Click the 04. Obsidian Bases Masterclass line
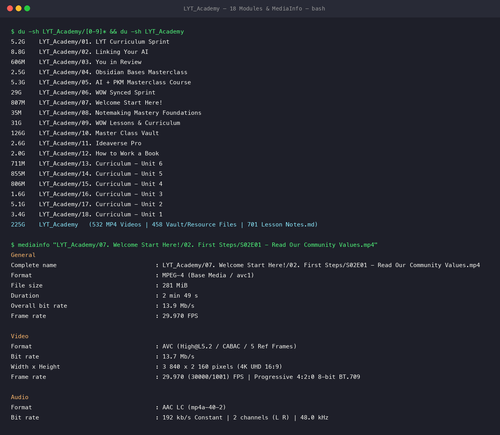 pos(99,72)
